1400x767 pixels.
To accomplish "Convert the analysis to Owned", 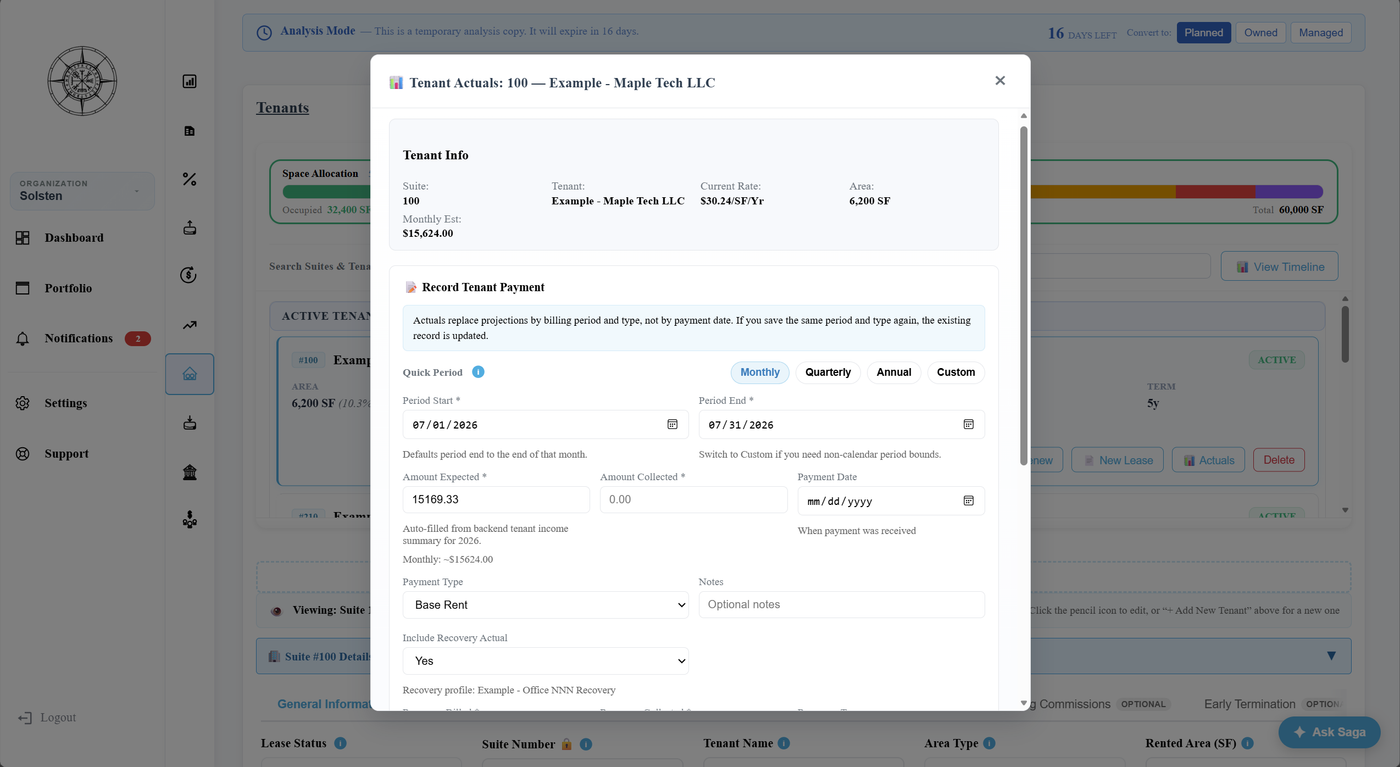I will (1261, 33).
